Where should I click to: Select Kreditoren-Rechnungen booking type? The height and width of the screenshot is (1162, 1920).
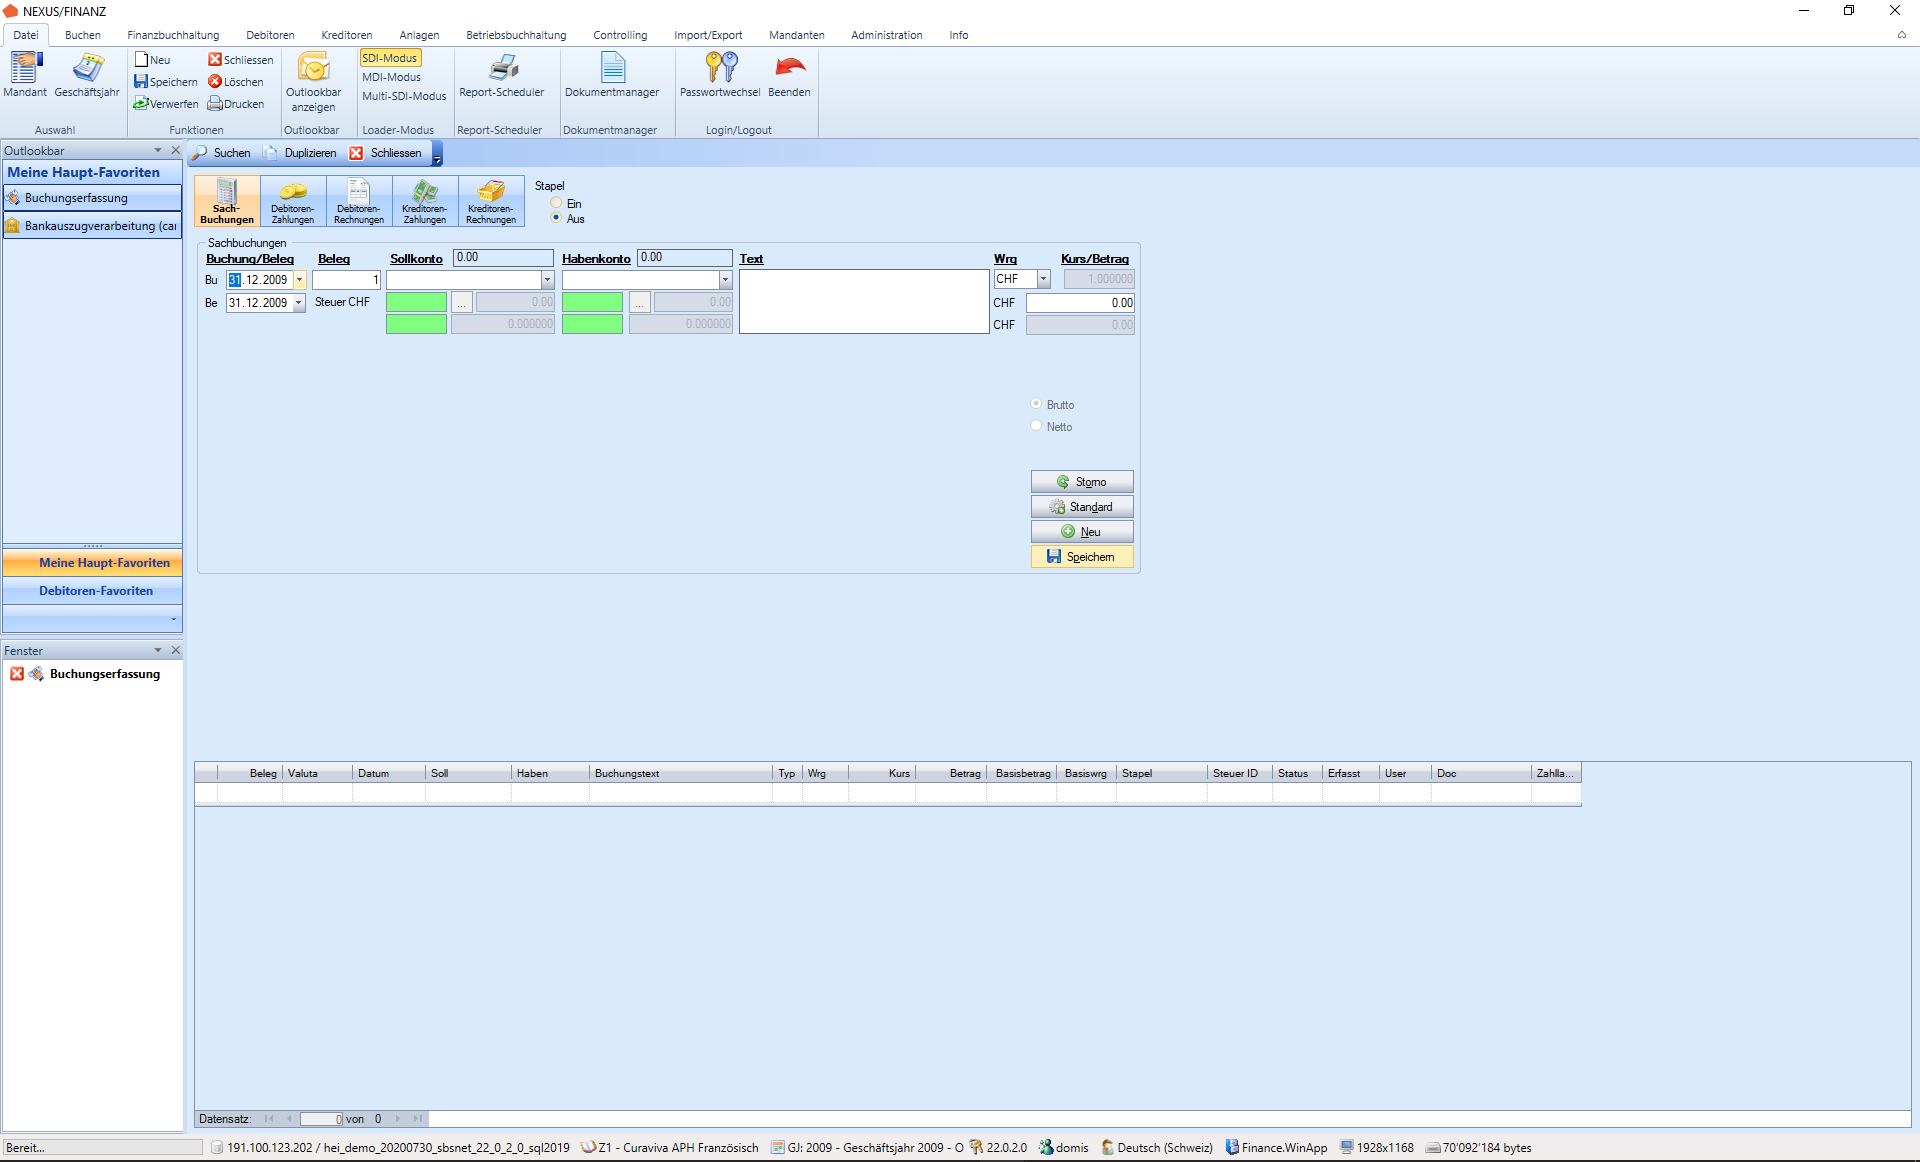point(491,201)
